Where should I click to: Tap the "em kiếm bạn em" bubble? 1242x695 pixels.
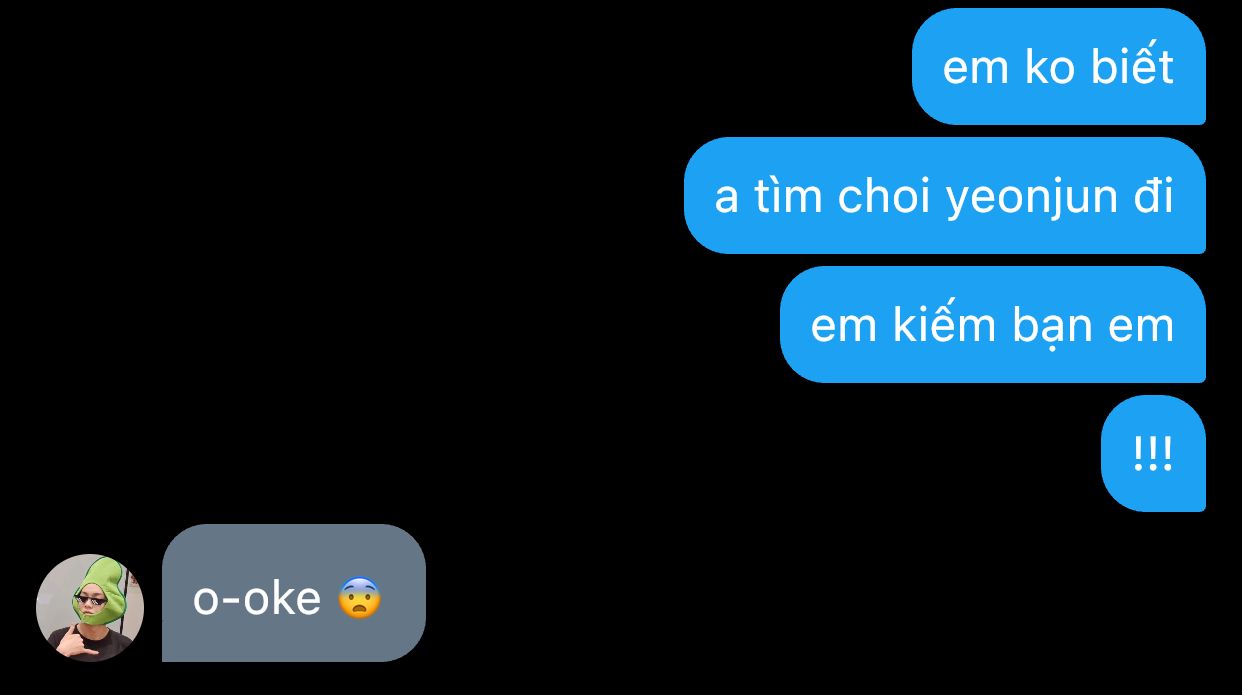992,325
